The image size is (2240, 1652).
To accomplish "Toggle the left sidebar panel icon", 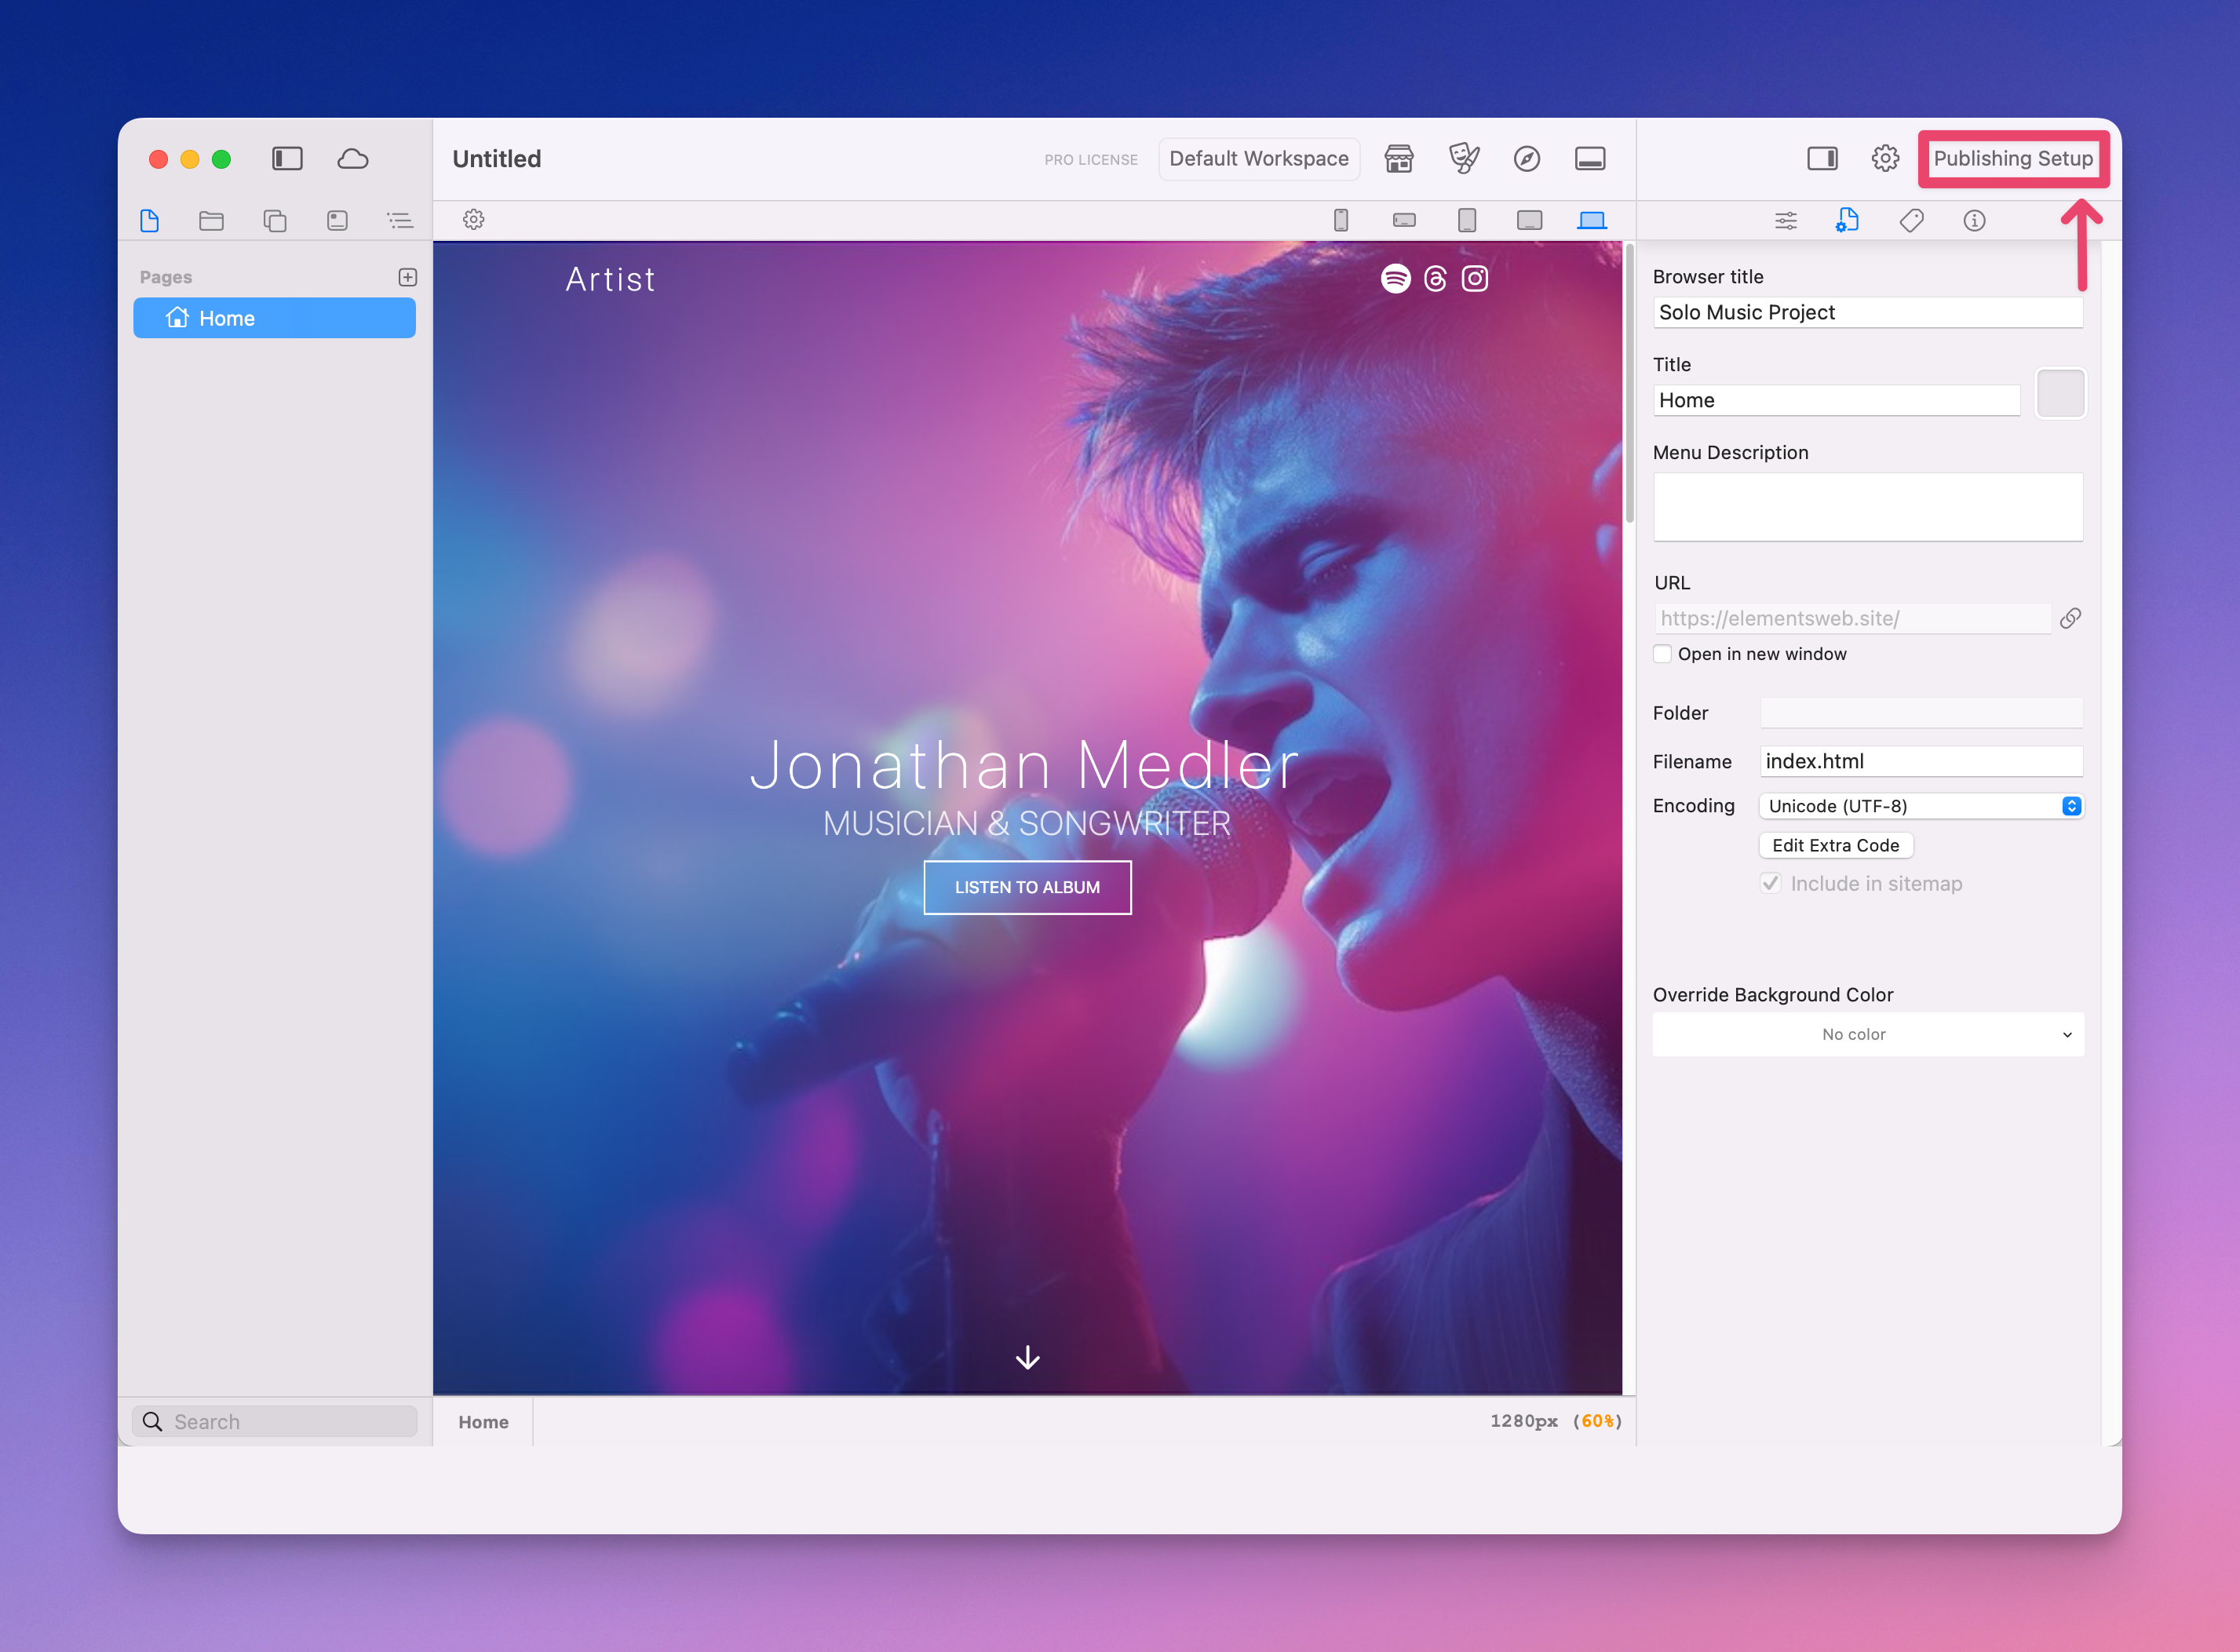I will (287, 159).
